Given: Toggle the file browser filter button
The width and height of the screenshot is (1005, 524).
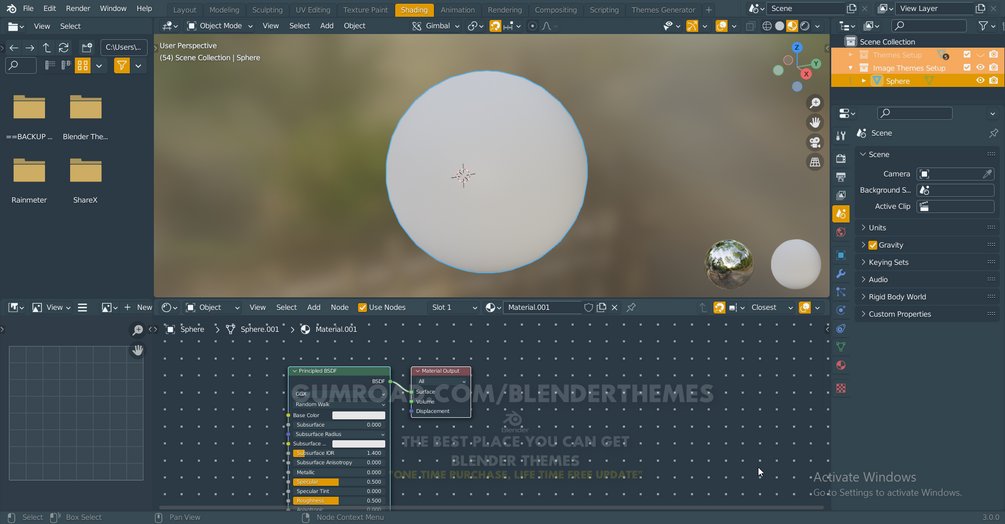Looking at the screenshot, I should pos(122,65).
